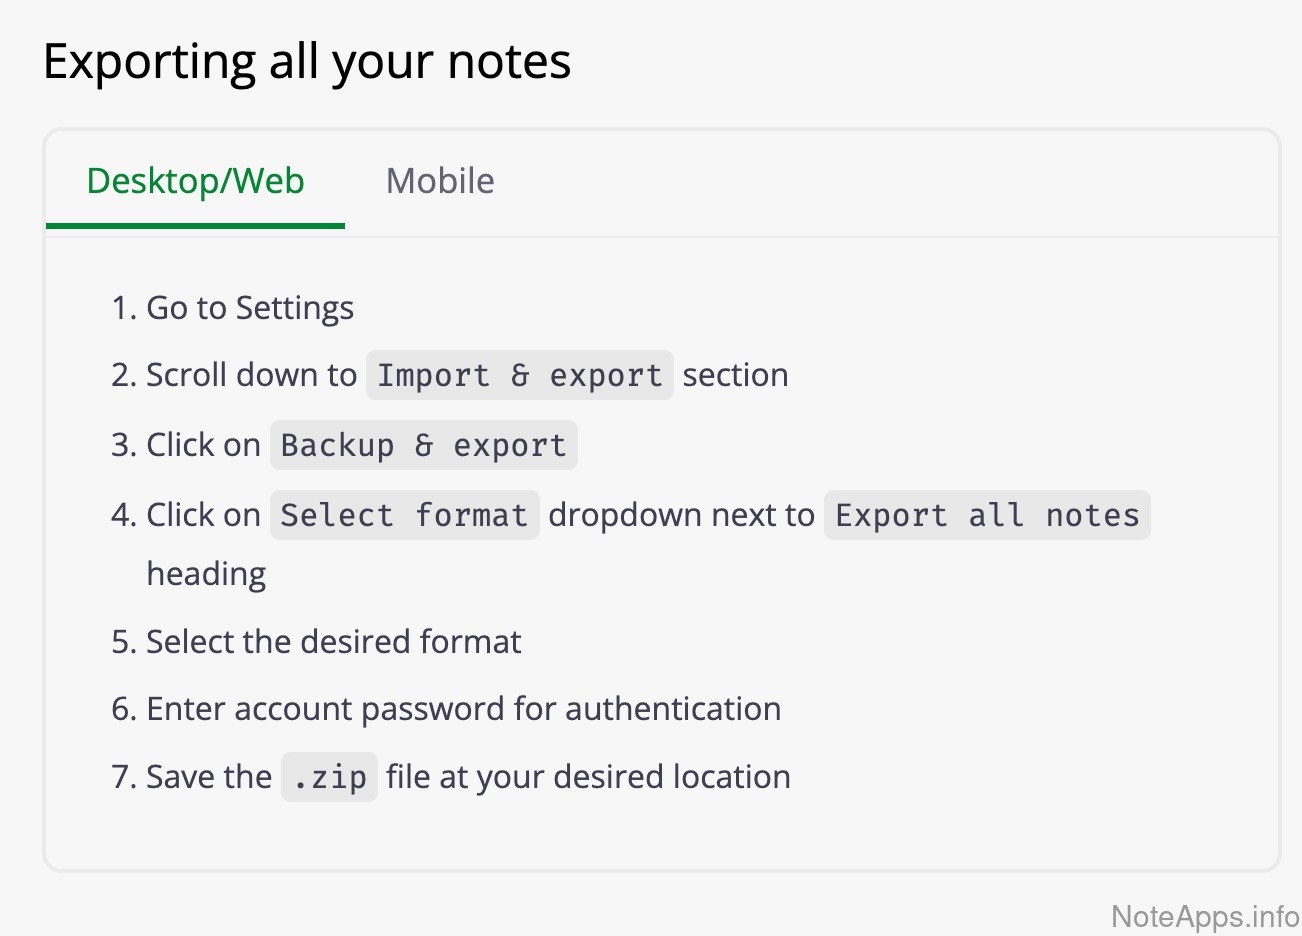Switch to the Mobile tab
The width and height of the screenshot is (1302, 936).
point(440,181)
